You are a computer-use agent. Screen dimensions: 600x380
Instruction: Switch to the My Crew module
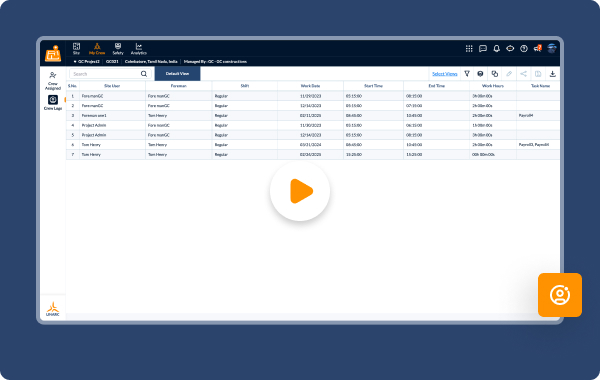[x=97, y=49]
